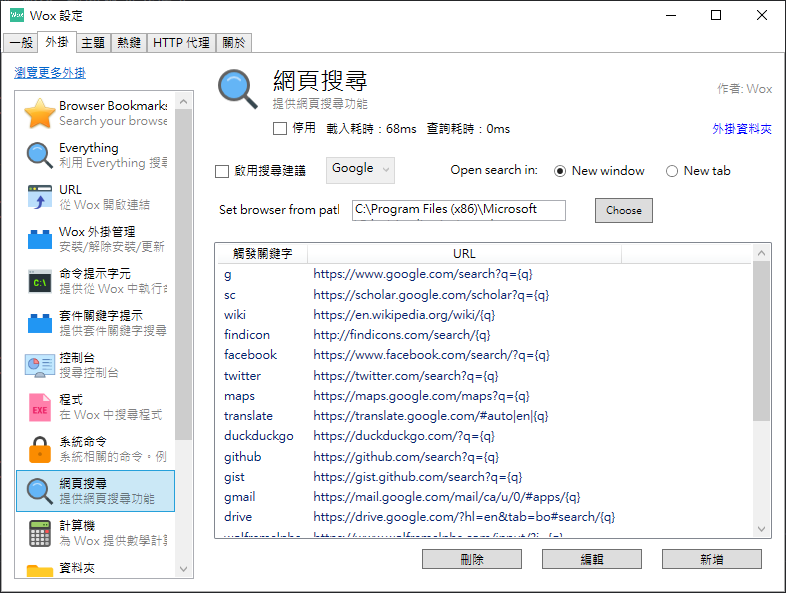
Task: Select the 控制台 control panel icon
Action: 40,365
